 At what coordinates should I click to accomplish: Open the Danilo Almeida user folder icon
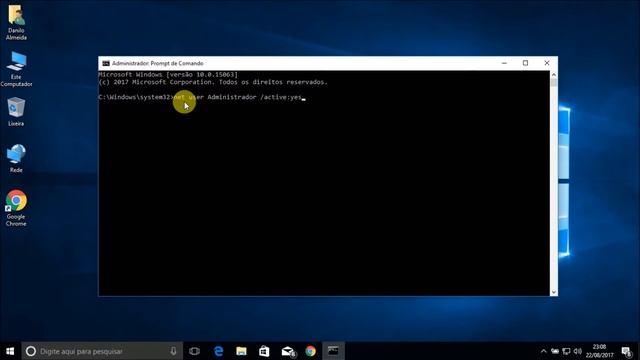tap(16, 22)
